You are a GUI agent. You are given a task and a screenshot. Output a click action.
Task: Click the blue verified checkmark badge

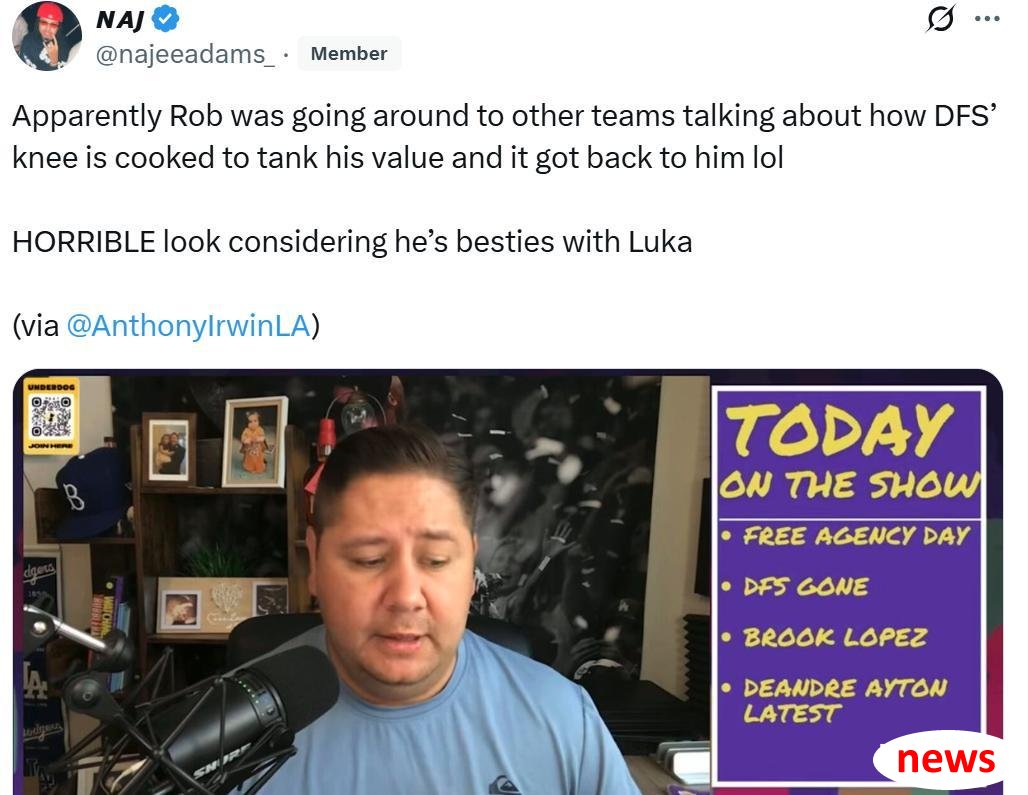[x=166, y=19]
